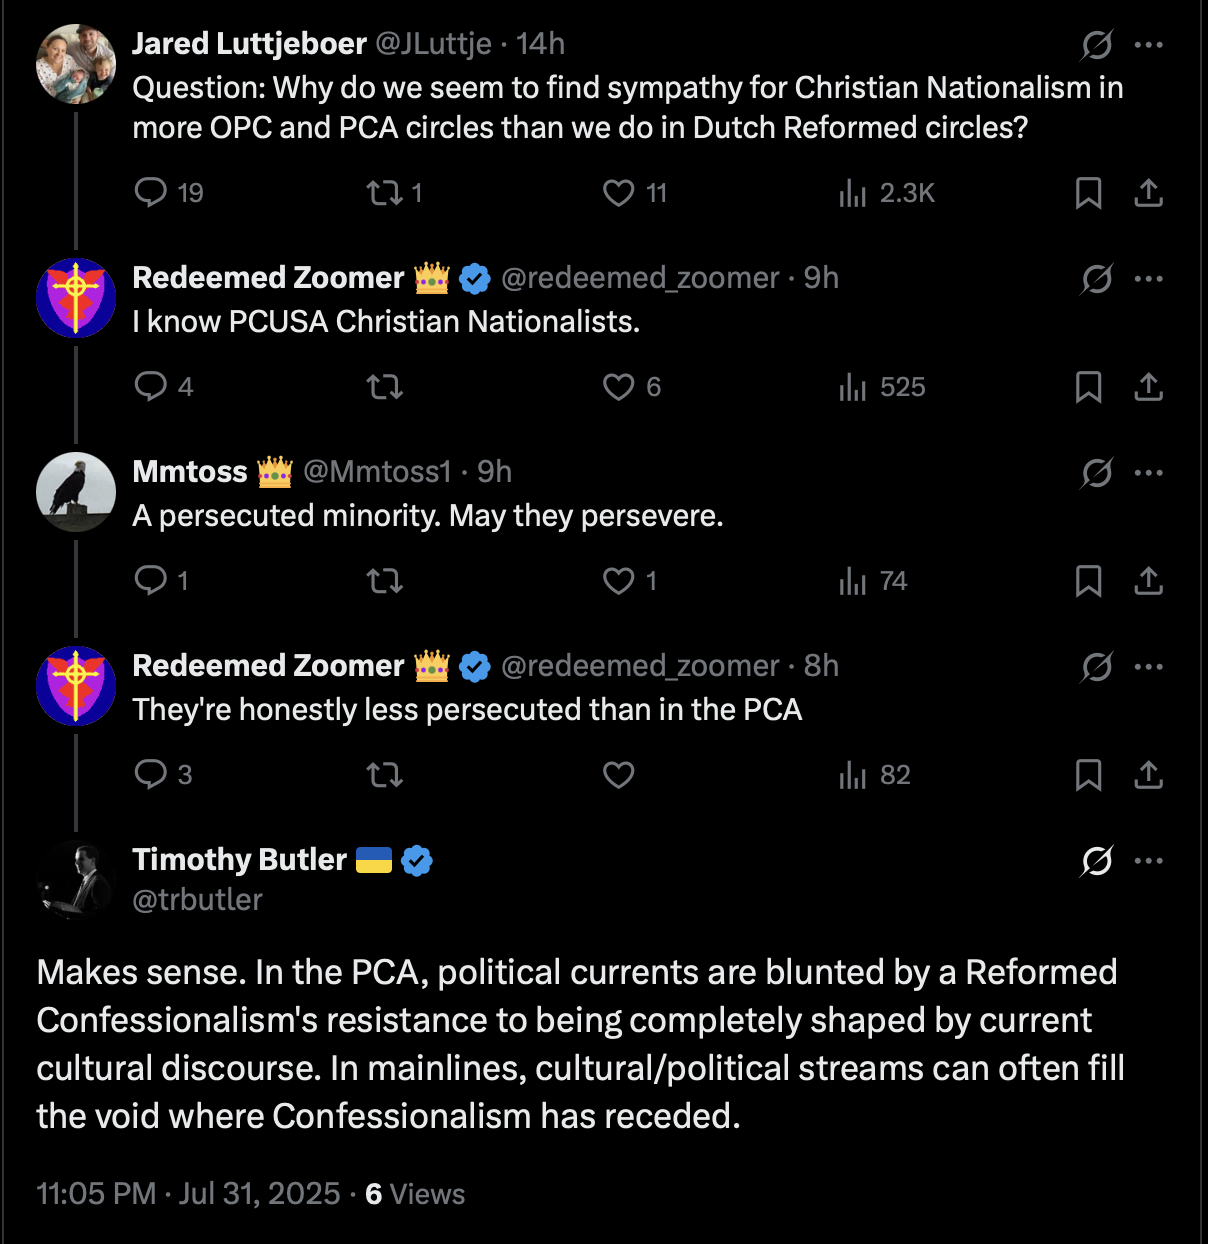Repost Jared Luttjeboer's tweet
1208x1244 pixels.
tap(384, 192)
